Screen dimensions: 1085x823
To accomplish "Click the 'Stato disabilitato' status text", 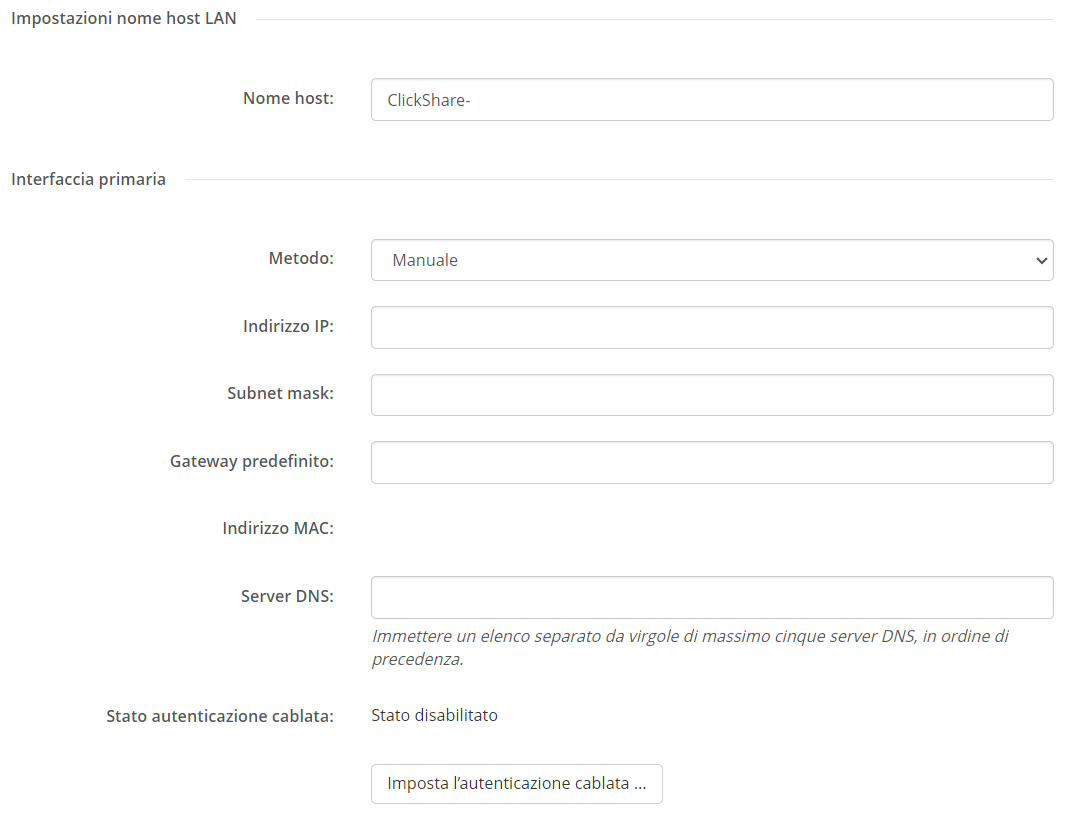I will point(434,715).
